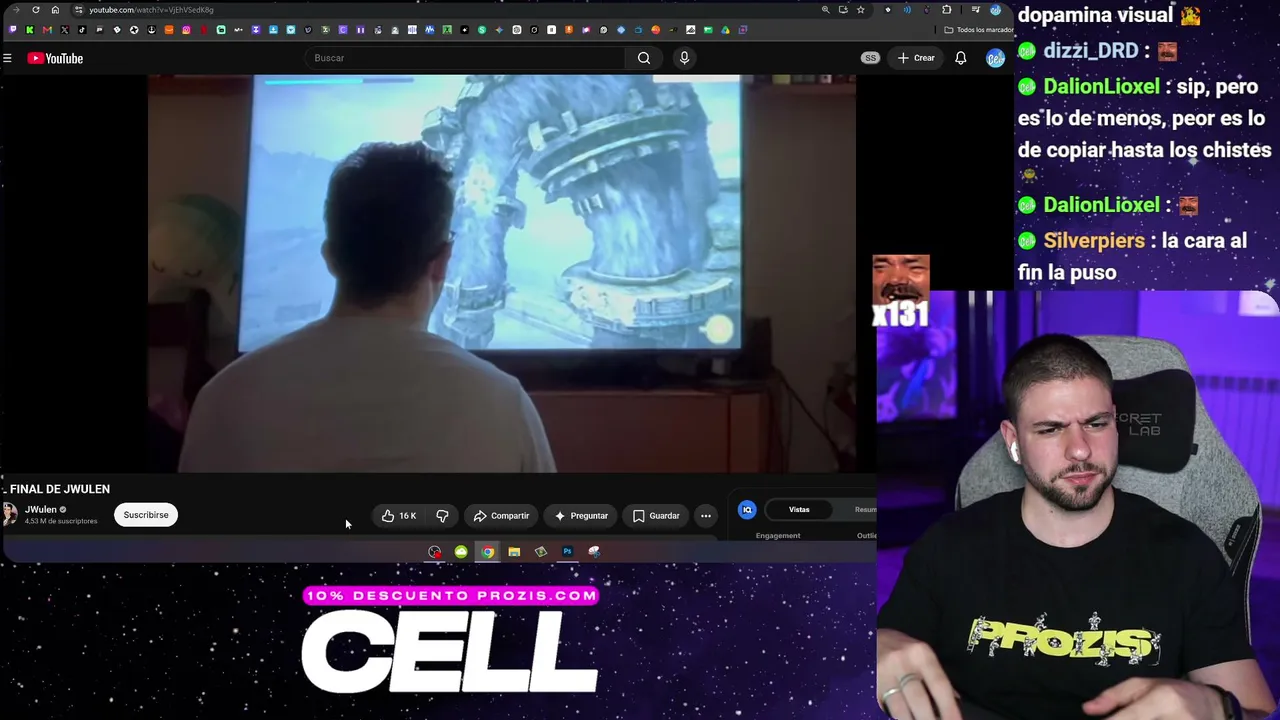The image size is (1280, 720).
Task: Open the X bookmark icon
Action: 64,30
